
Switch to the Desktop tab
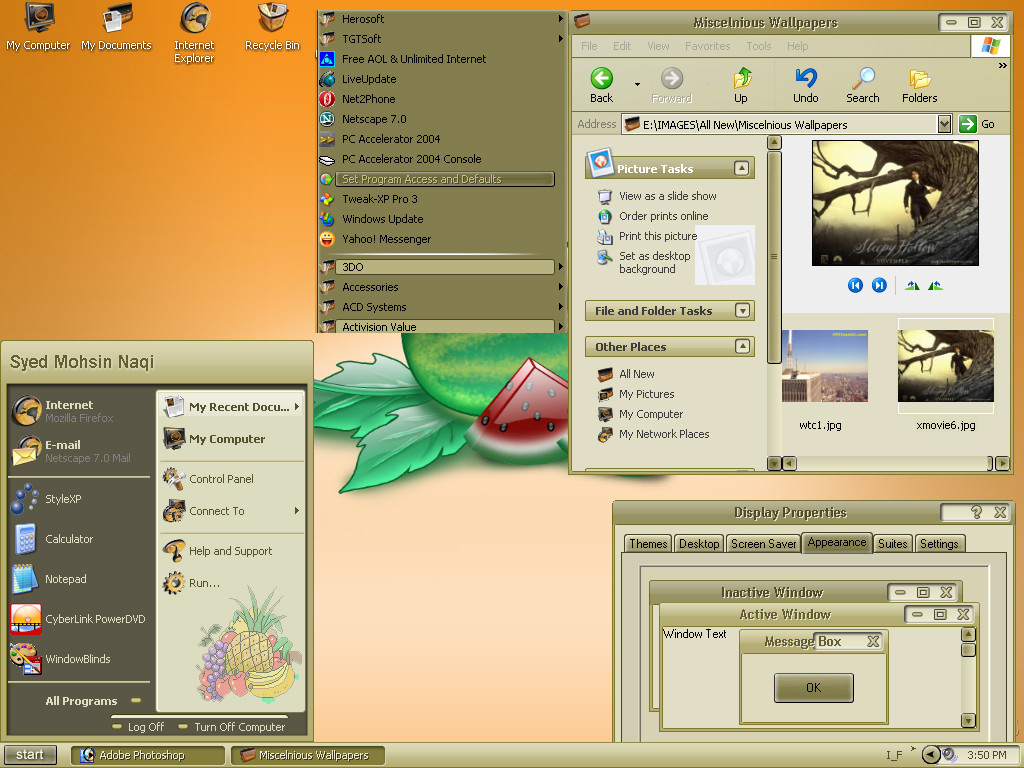(699, 543)
